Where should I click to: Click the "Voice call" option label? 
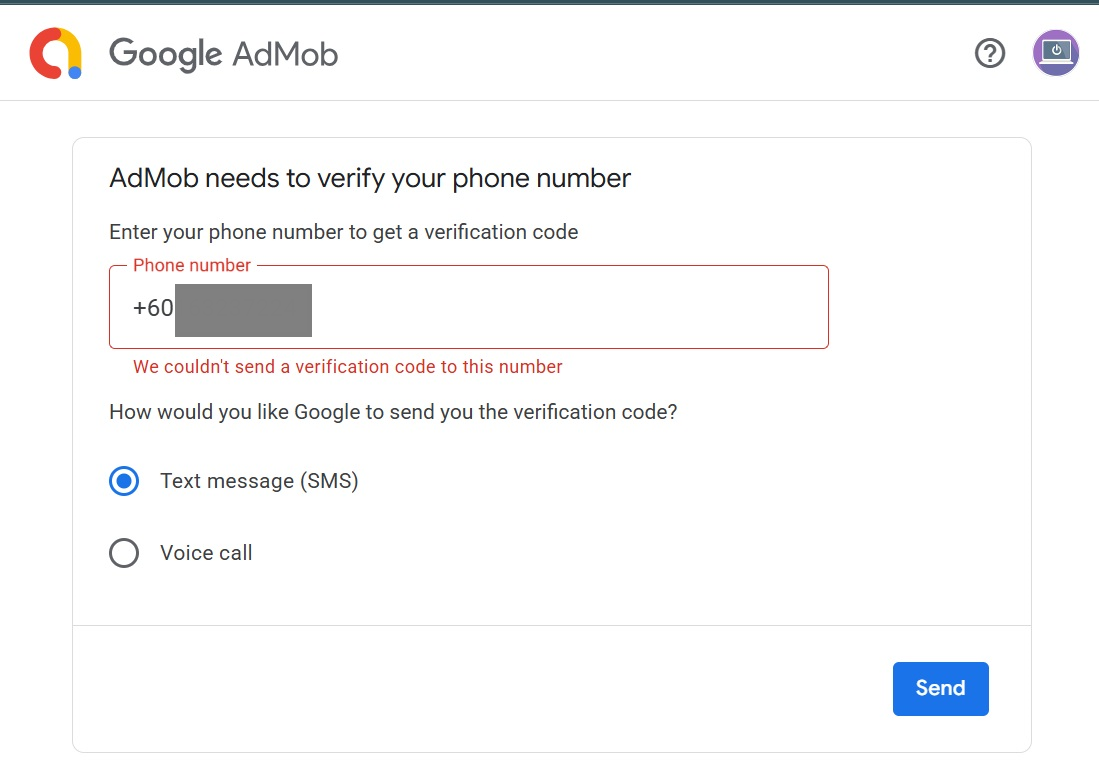coord(206,553)
